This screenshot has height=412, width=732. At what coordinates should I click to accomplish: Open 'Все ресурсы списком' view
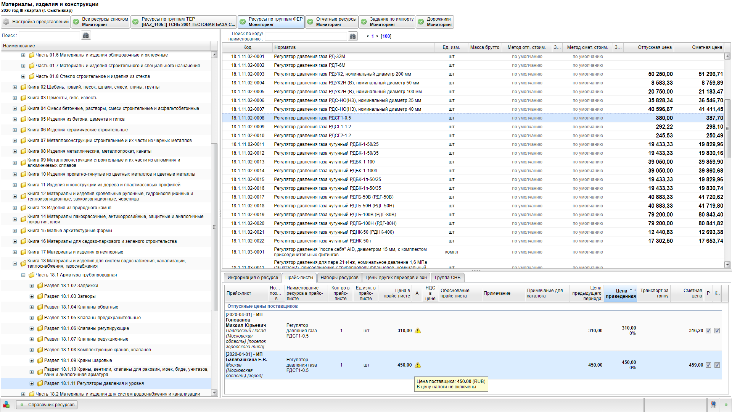[100, 22]
